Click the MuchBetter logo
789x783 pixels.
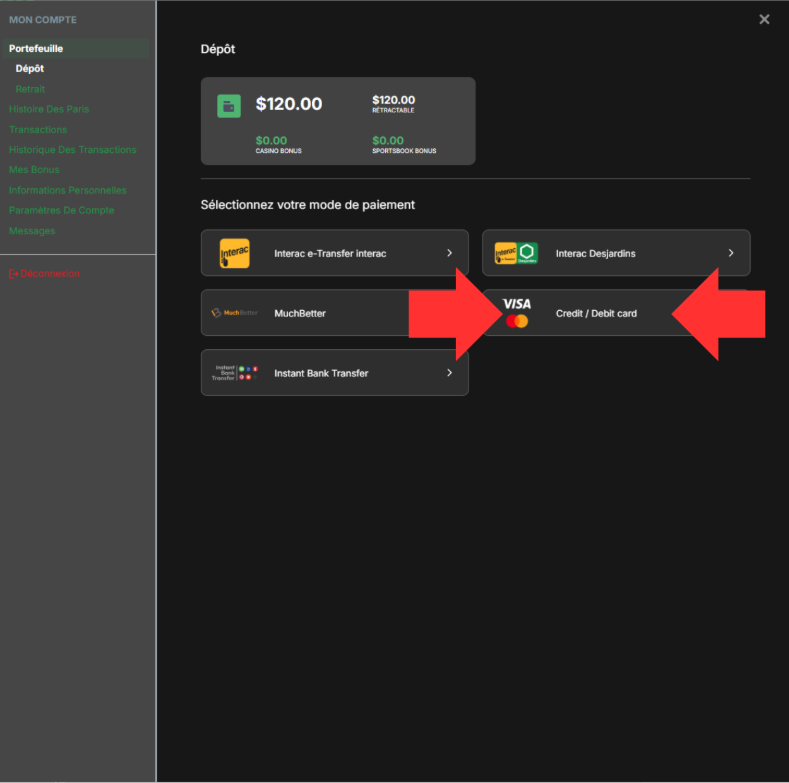tap(234, 313)
